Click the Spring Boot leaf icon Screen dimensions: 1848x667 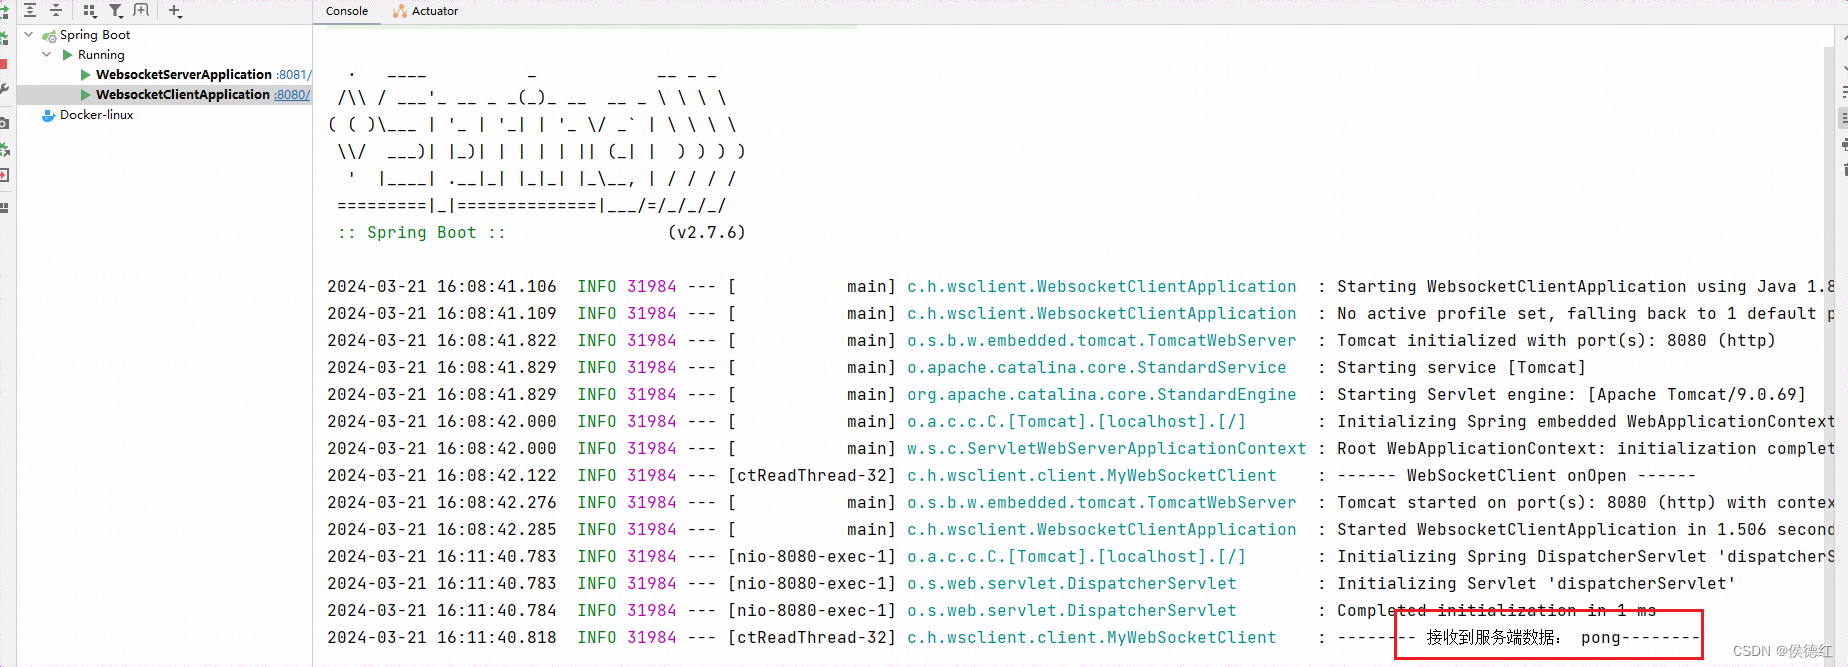(x=49, y=35)
